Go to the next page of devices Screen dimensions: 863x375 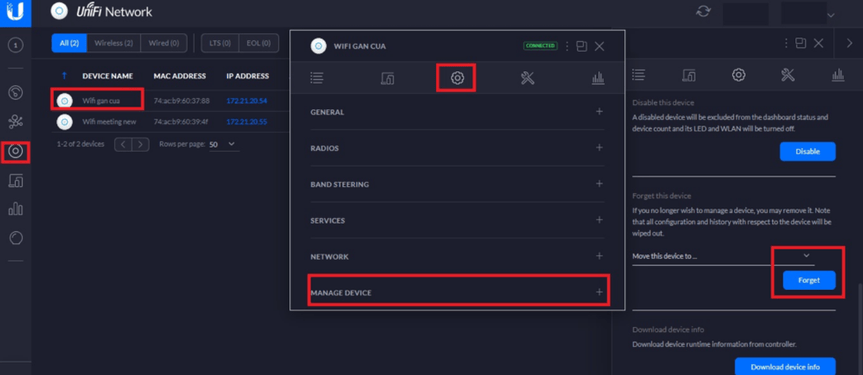[x=141, y=144]
